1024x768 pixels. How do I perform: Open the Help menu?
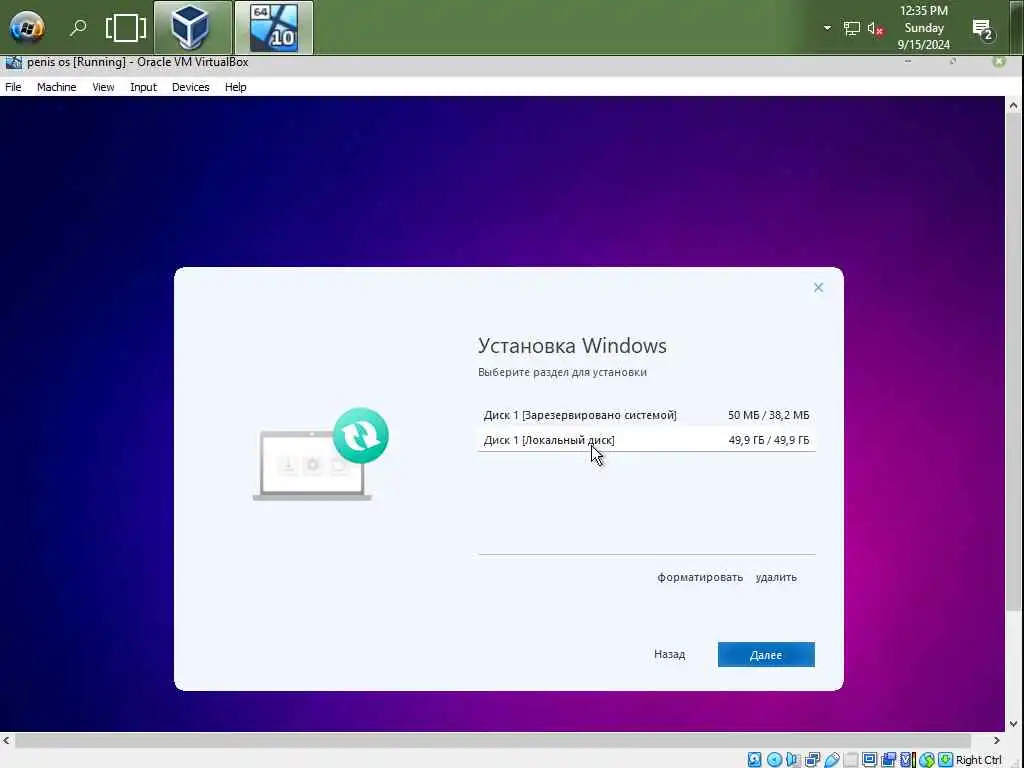coord(235,87)
